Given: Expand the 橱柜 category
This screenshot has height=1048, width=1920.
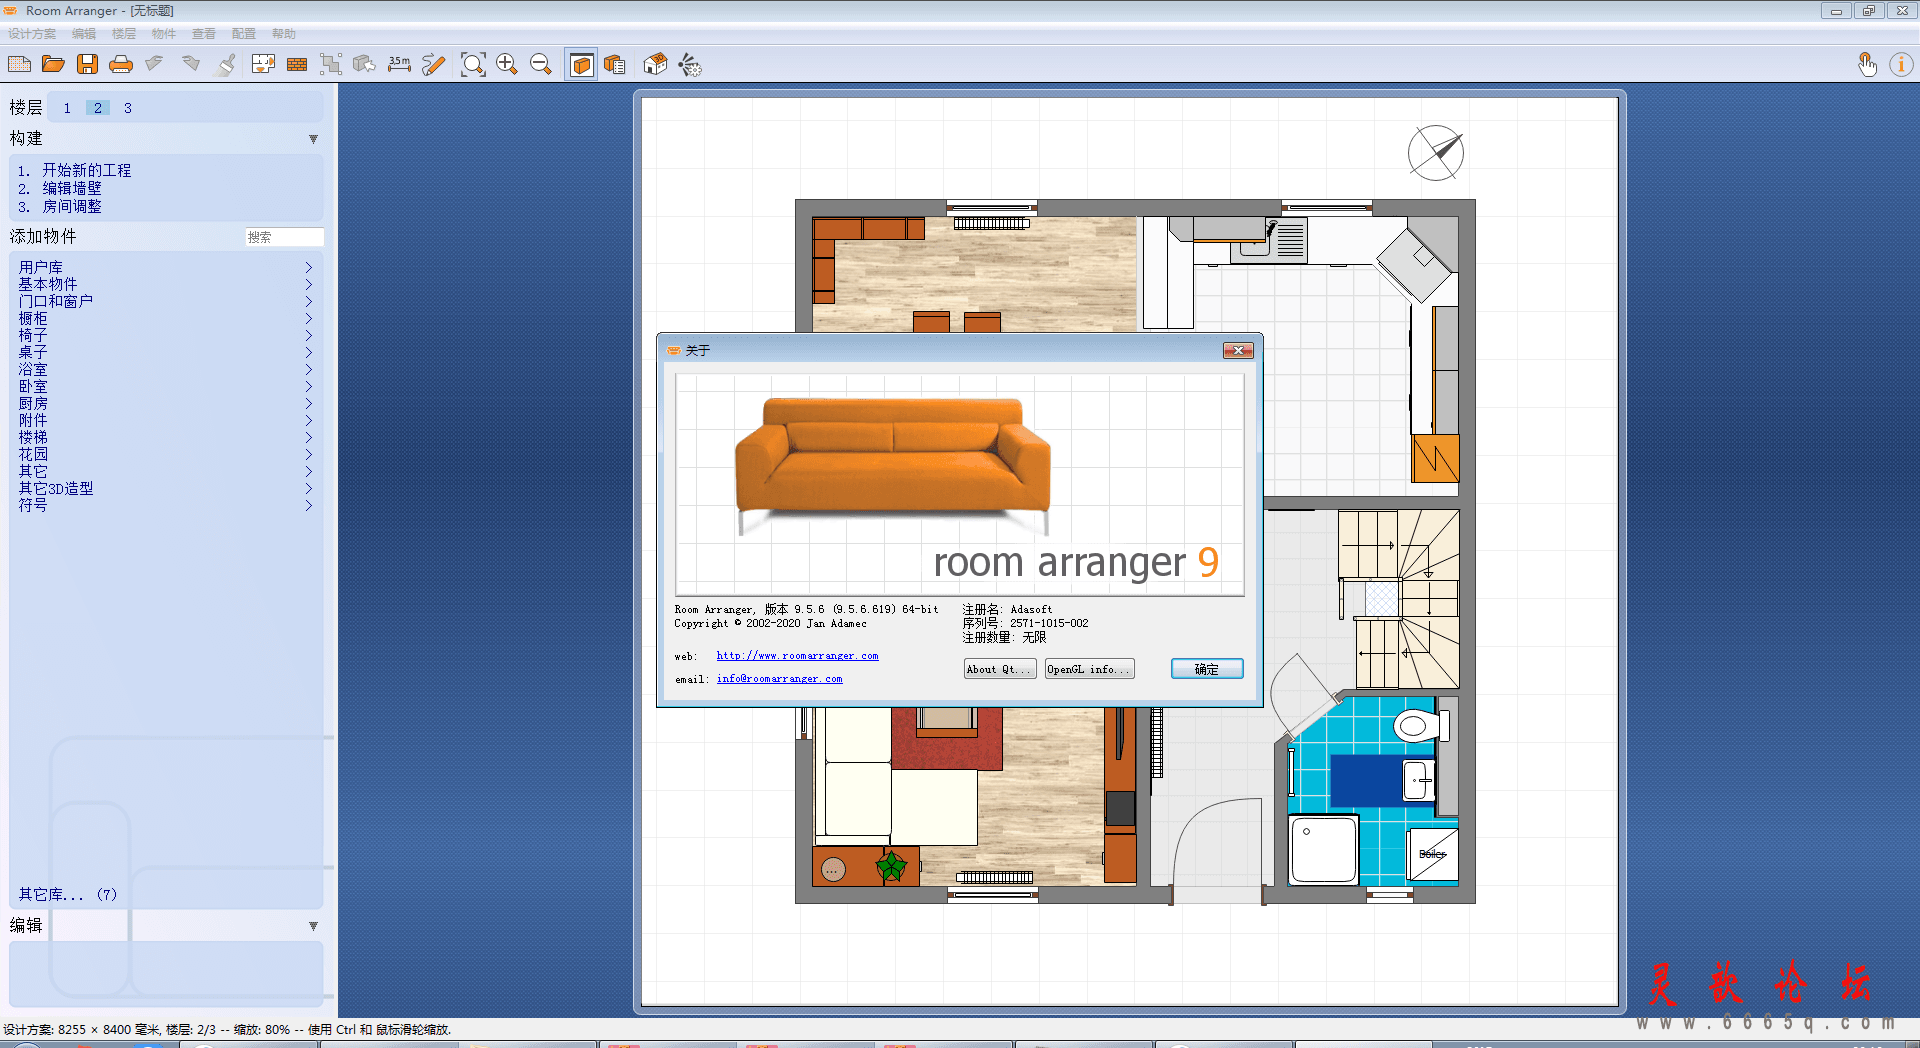Looking at the screenshot, I should (x=165, y=318).
